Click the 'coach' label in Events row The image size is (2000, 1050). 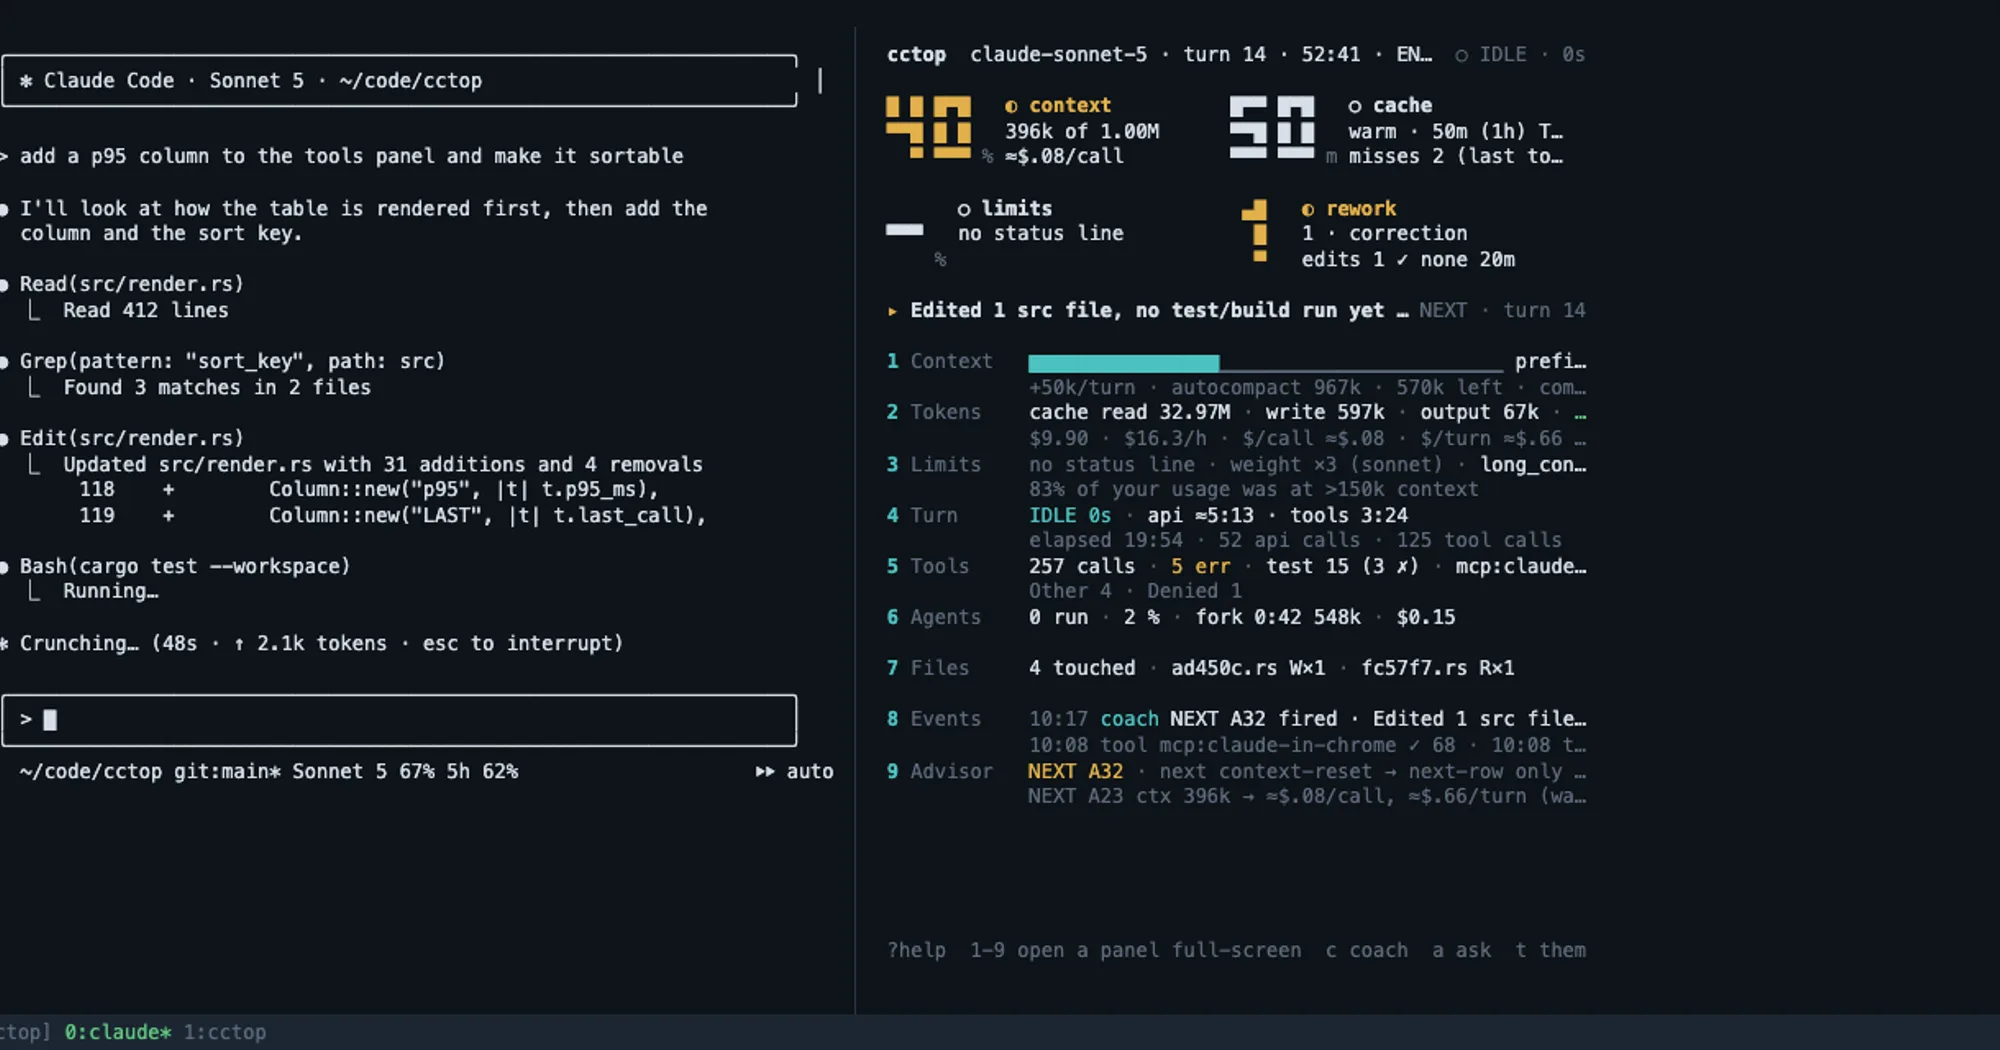1130,719
